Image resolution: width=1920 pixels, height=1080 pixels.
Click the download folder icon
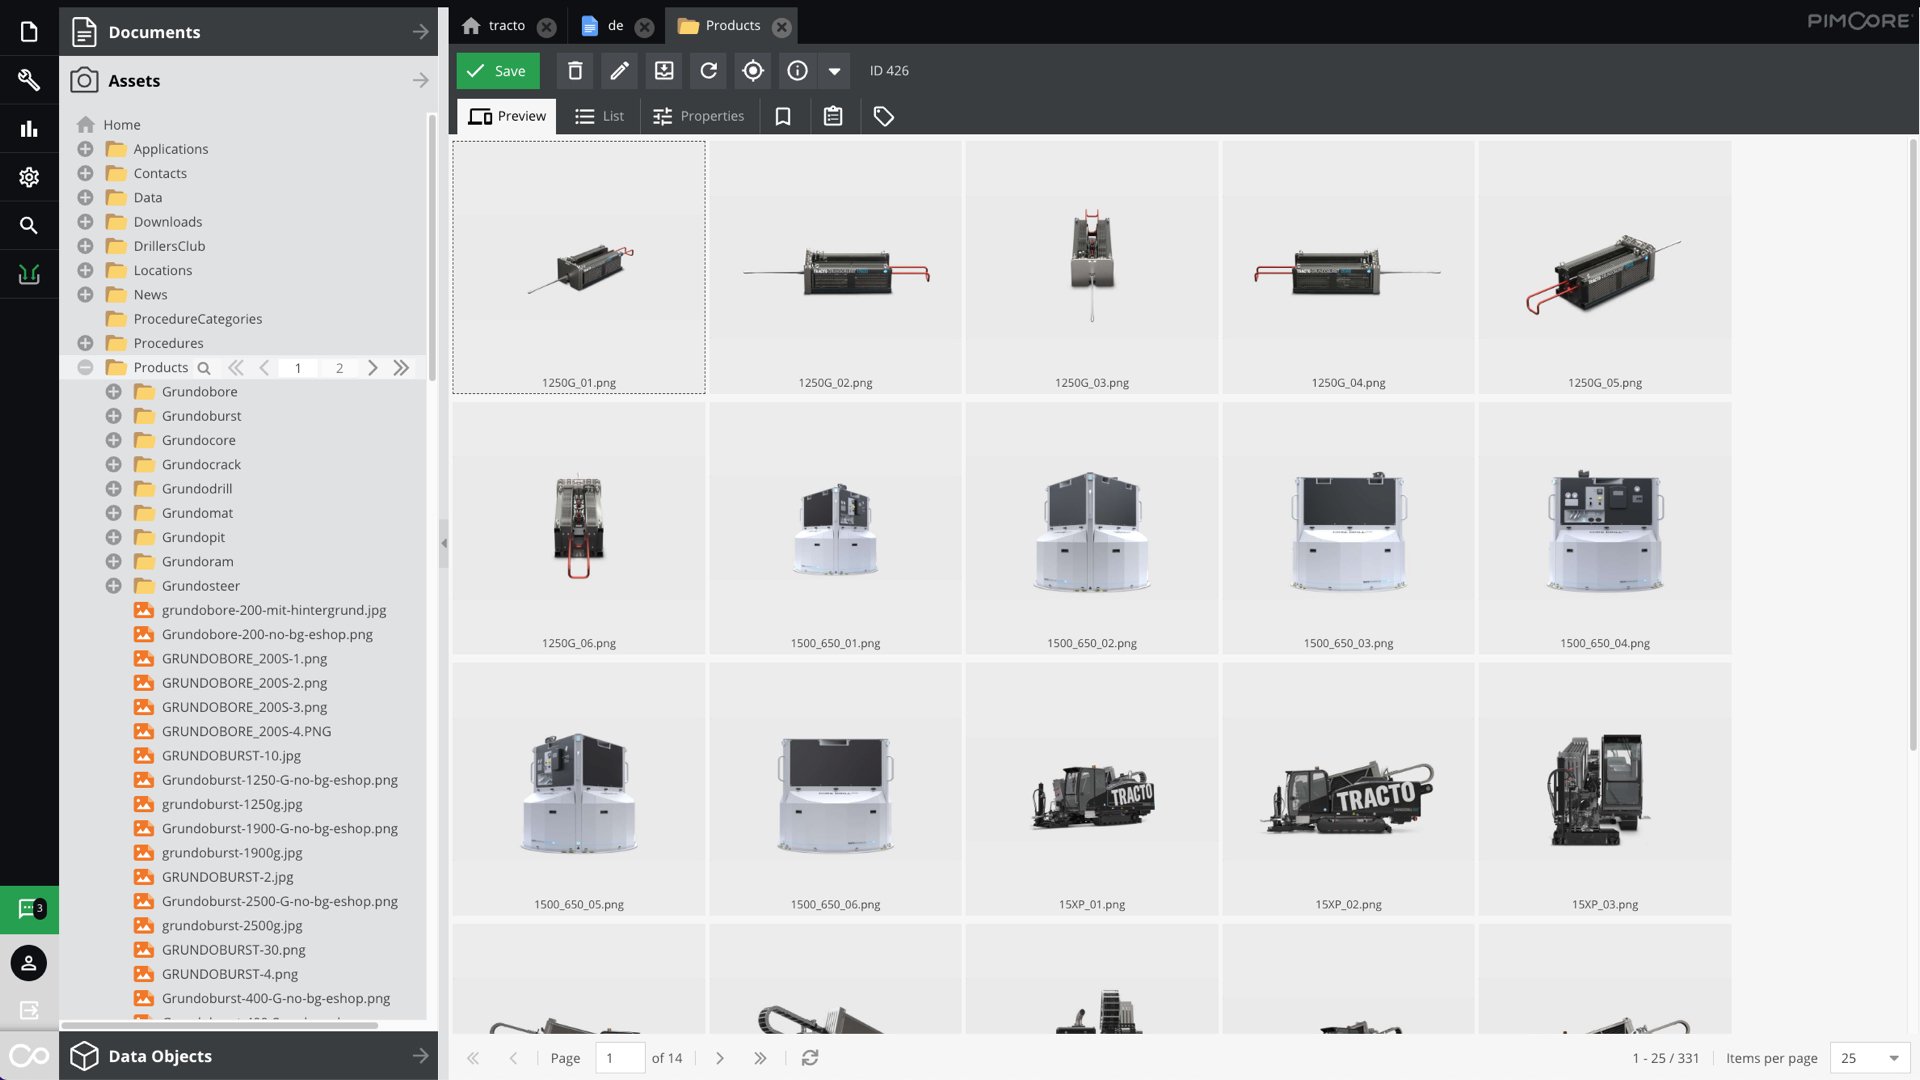[x=664, y=71]
